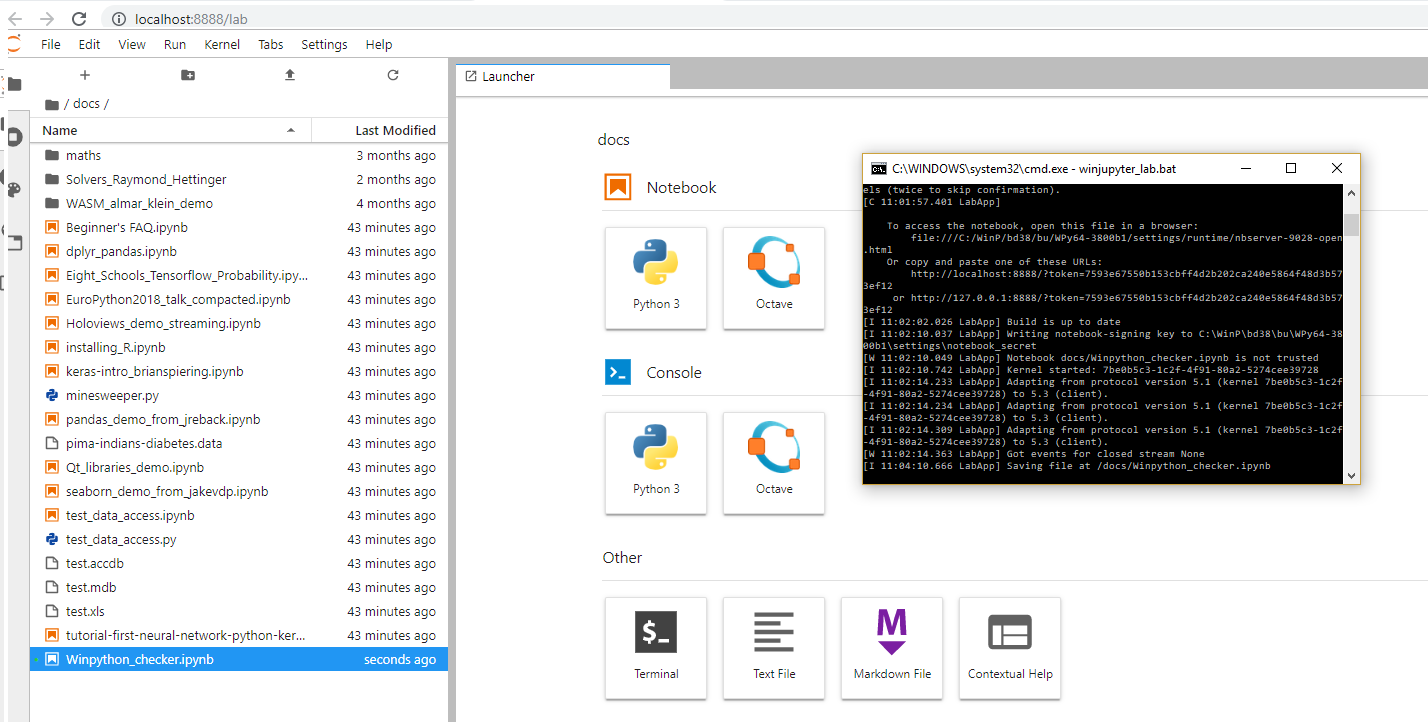Launch a Python 3 notebook from the Launcher
Screen dimensions: 1428x722
655,278
